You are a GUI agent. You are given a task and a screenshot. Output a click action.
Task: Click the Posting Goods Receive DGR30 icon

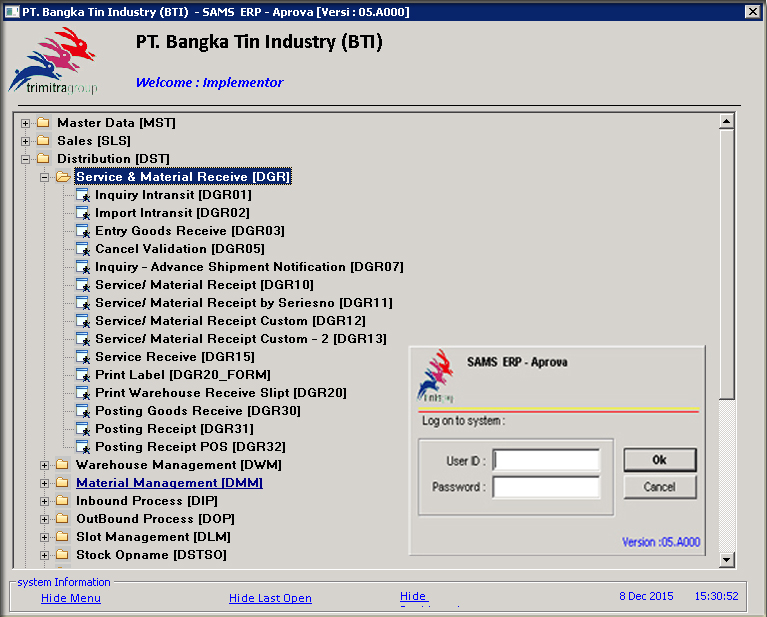tap(83, 411)
